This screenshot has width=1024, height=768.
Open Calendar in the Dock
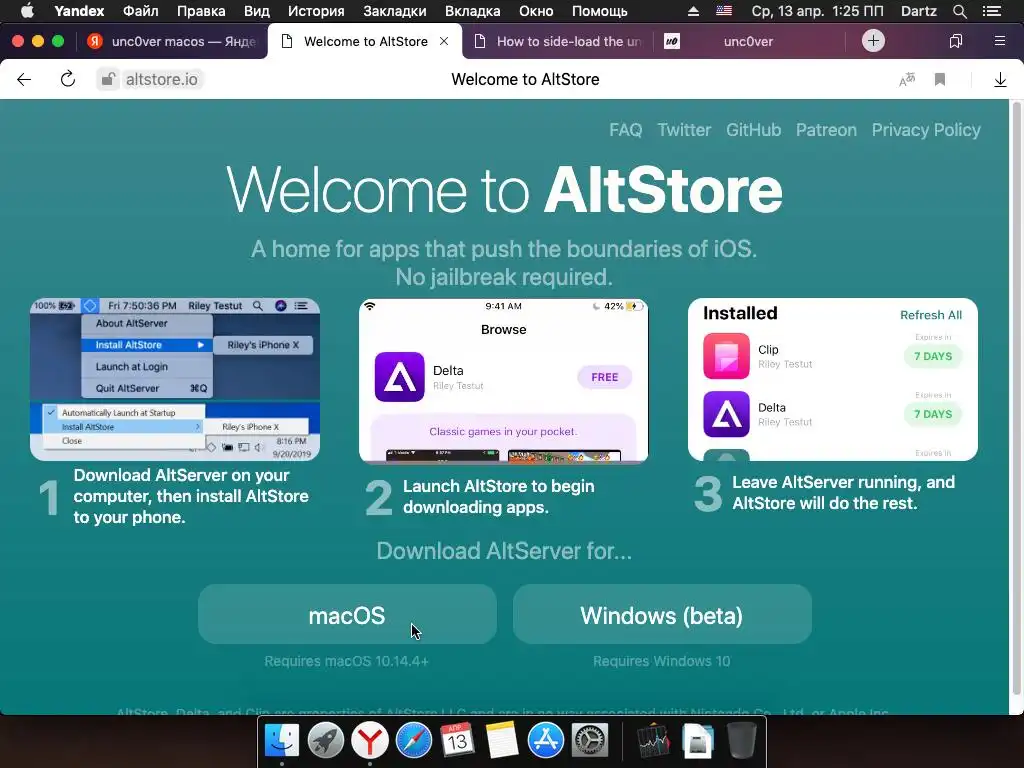(457, 740)
